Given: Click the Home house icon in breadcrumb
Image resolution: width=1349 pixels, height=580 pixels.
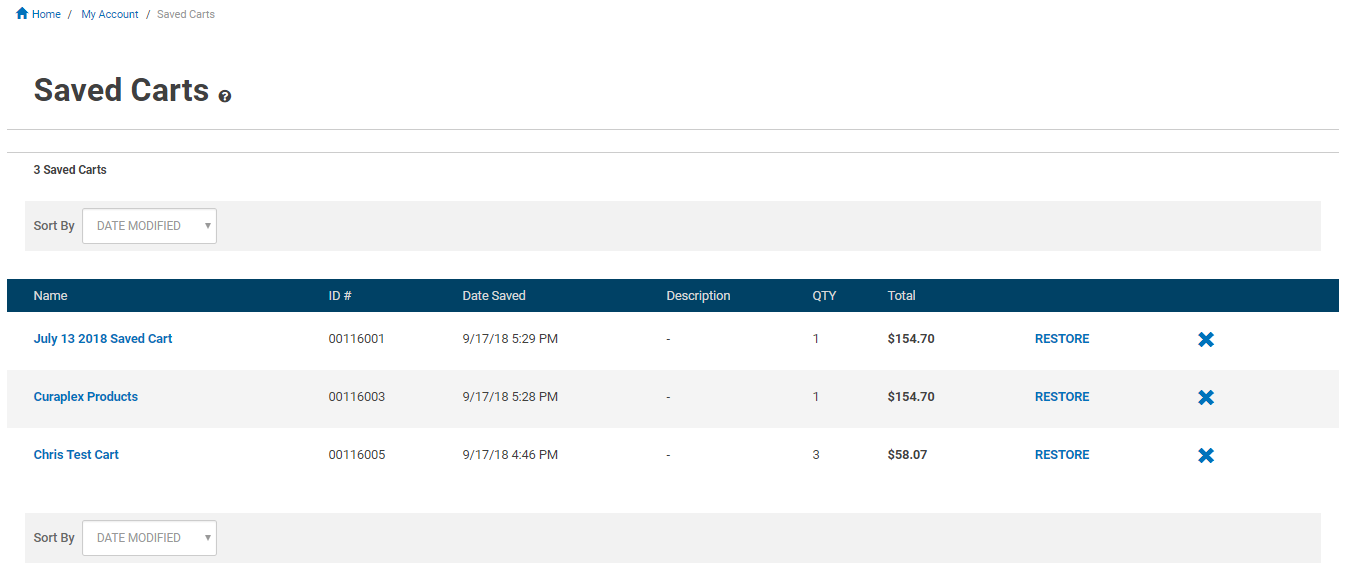Looking at the screenshot, I should tap(22, 14).
